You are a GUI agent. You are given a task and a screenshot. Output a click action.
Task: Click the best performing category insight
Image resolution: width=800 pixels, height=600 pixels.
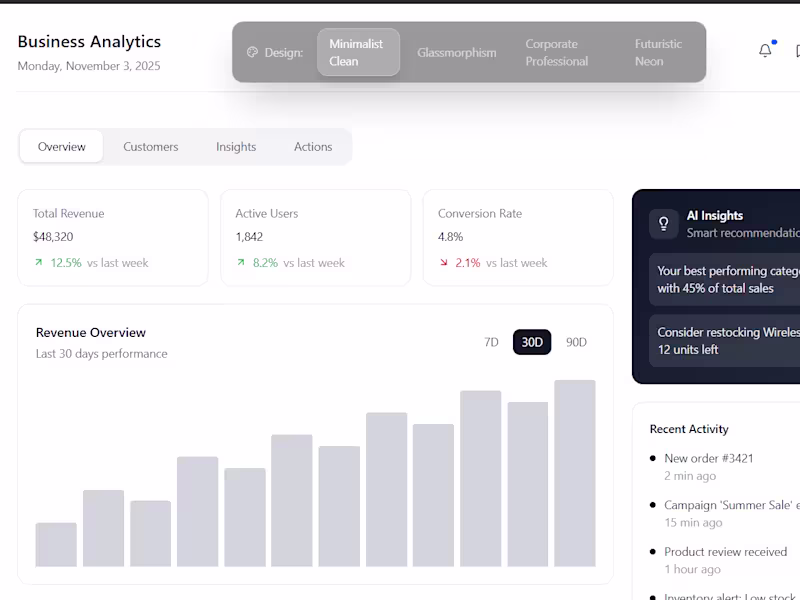724,280
